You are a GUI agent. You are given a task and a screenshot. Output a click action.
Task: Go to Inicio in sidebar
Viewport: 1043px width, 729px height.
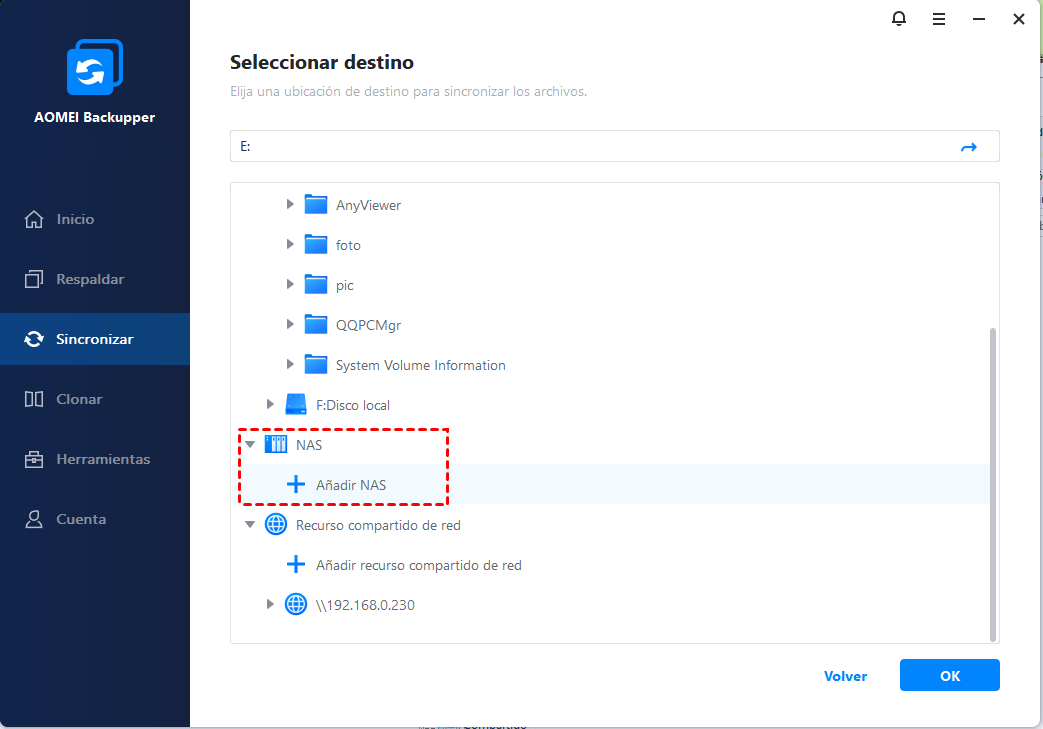pyautogui.click(x=94, y=219)
